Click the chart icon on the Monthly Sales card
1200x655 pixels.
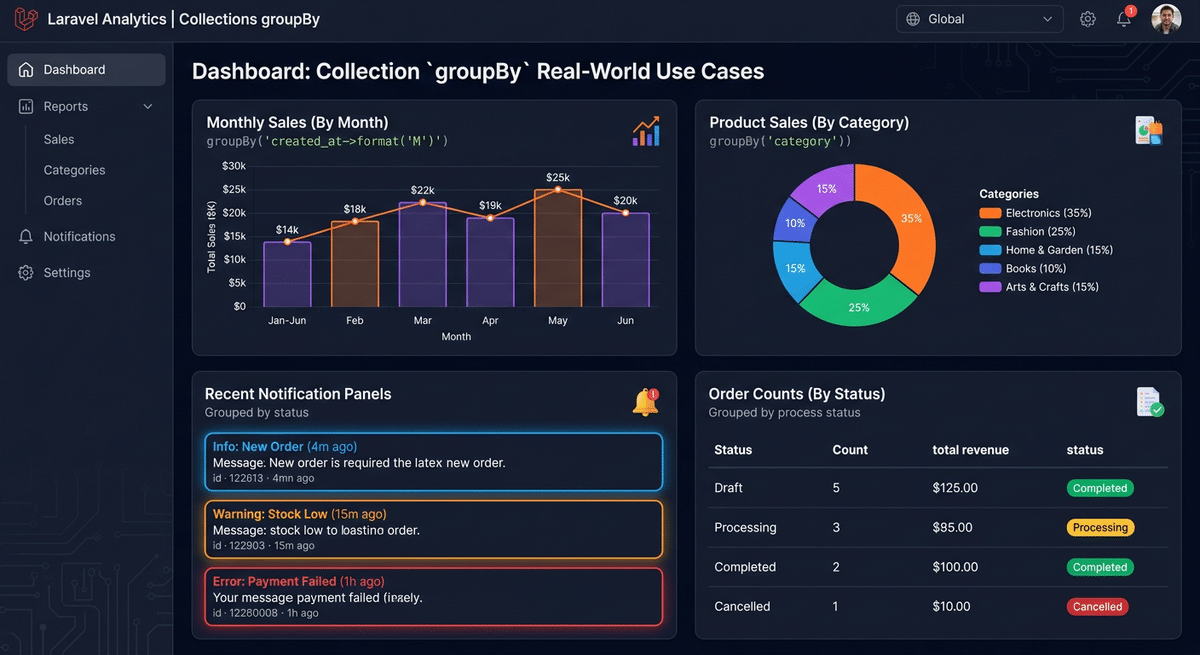(646, 131)
